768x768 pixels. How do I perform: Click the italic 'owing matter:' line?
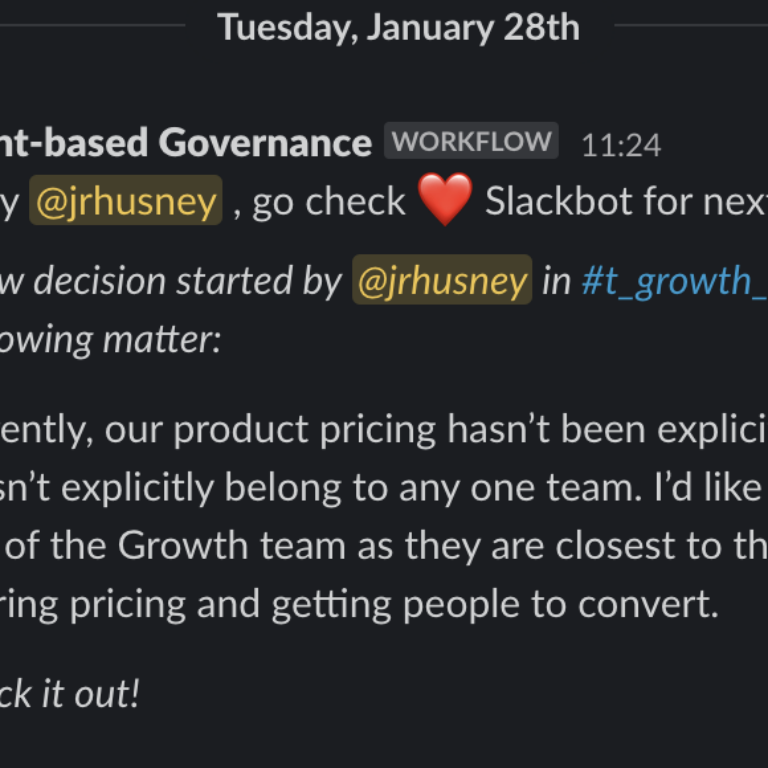[110, 340]
